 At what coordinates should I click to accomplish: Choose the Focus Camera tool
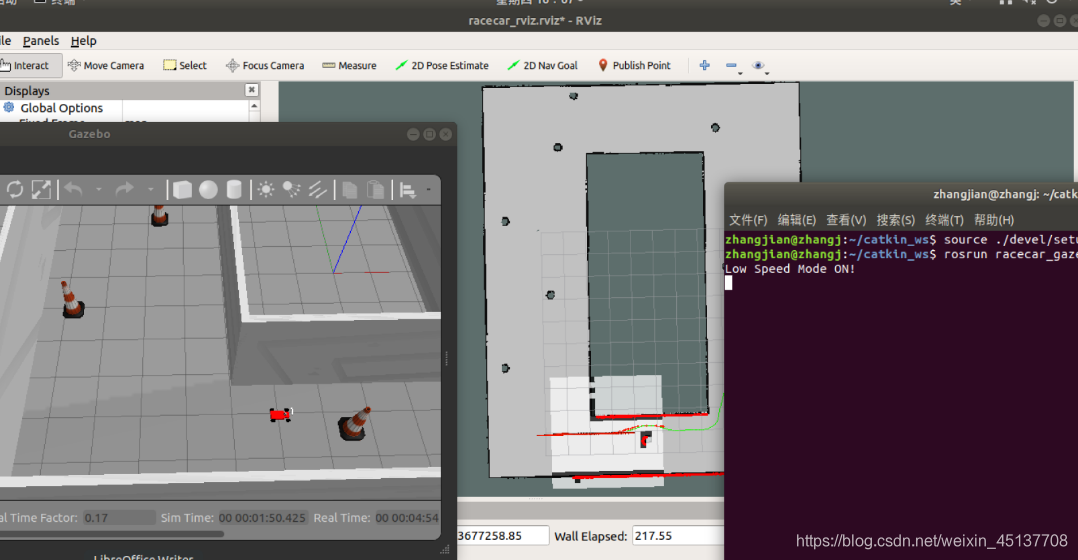point(265,65)
